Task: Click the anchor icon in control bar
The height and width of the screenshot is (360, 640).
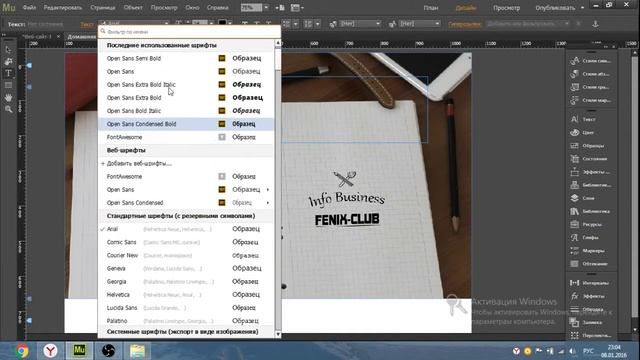Action: [596, 24]
